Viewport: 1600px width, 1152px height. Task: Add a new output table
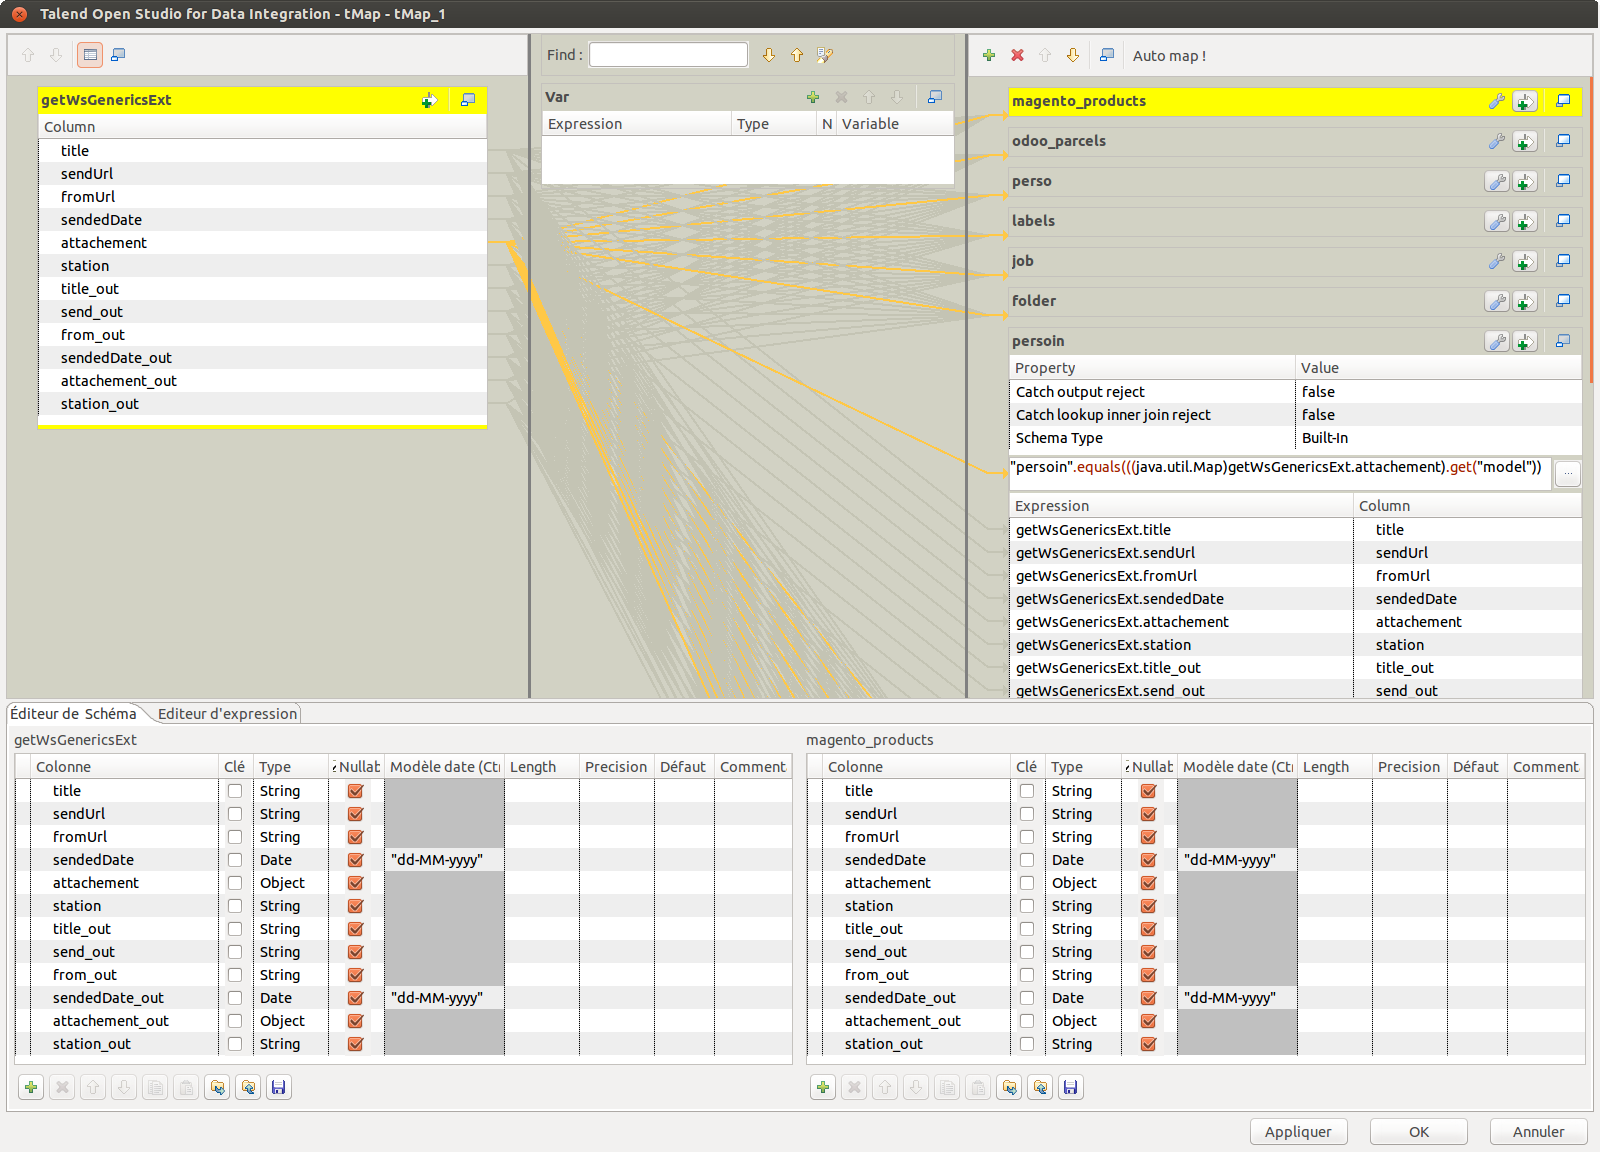989,55
